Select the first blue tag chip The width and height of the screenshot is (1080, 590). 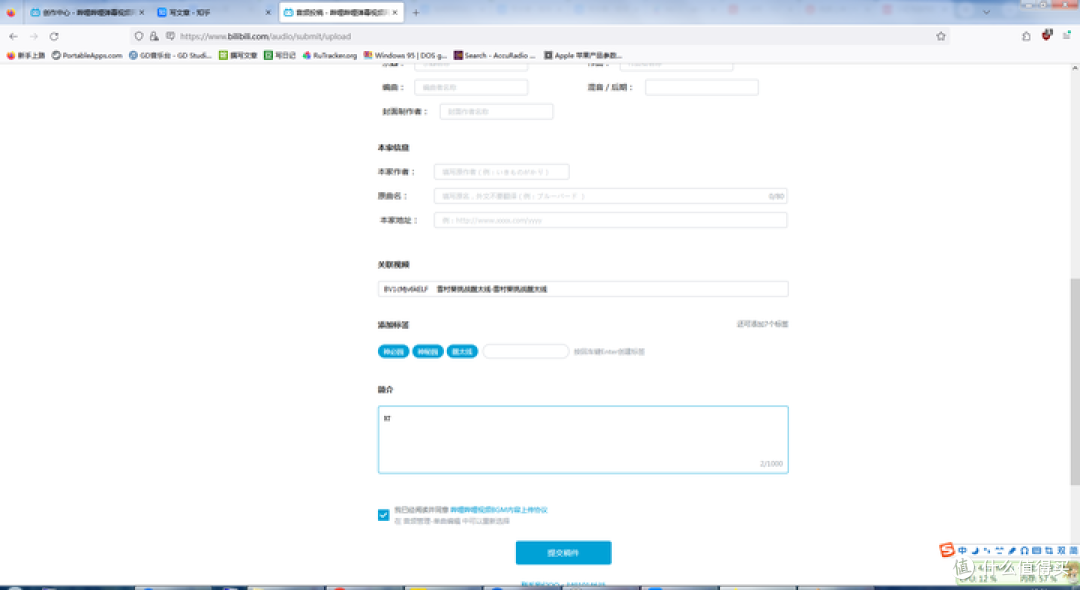pos(393,352)
